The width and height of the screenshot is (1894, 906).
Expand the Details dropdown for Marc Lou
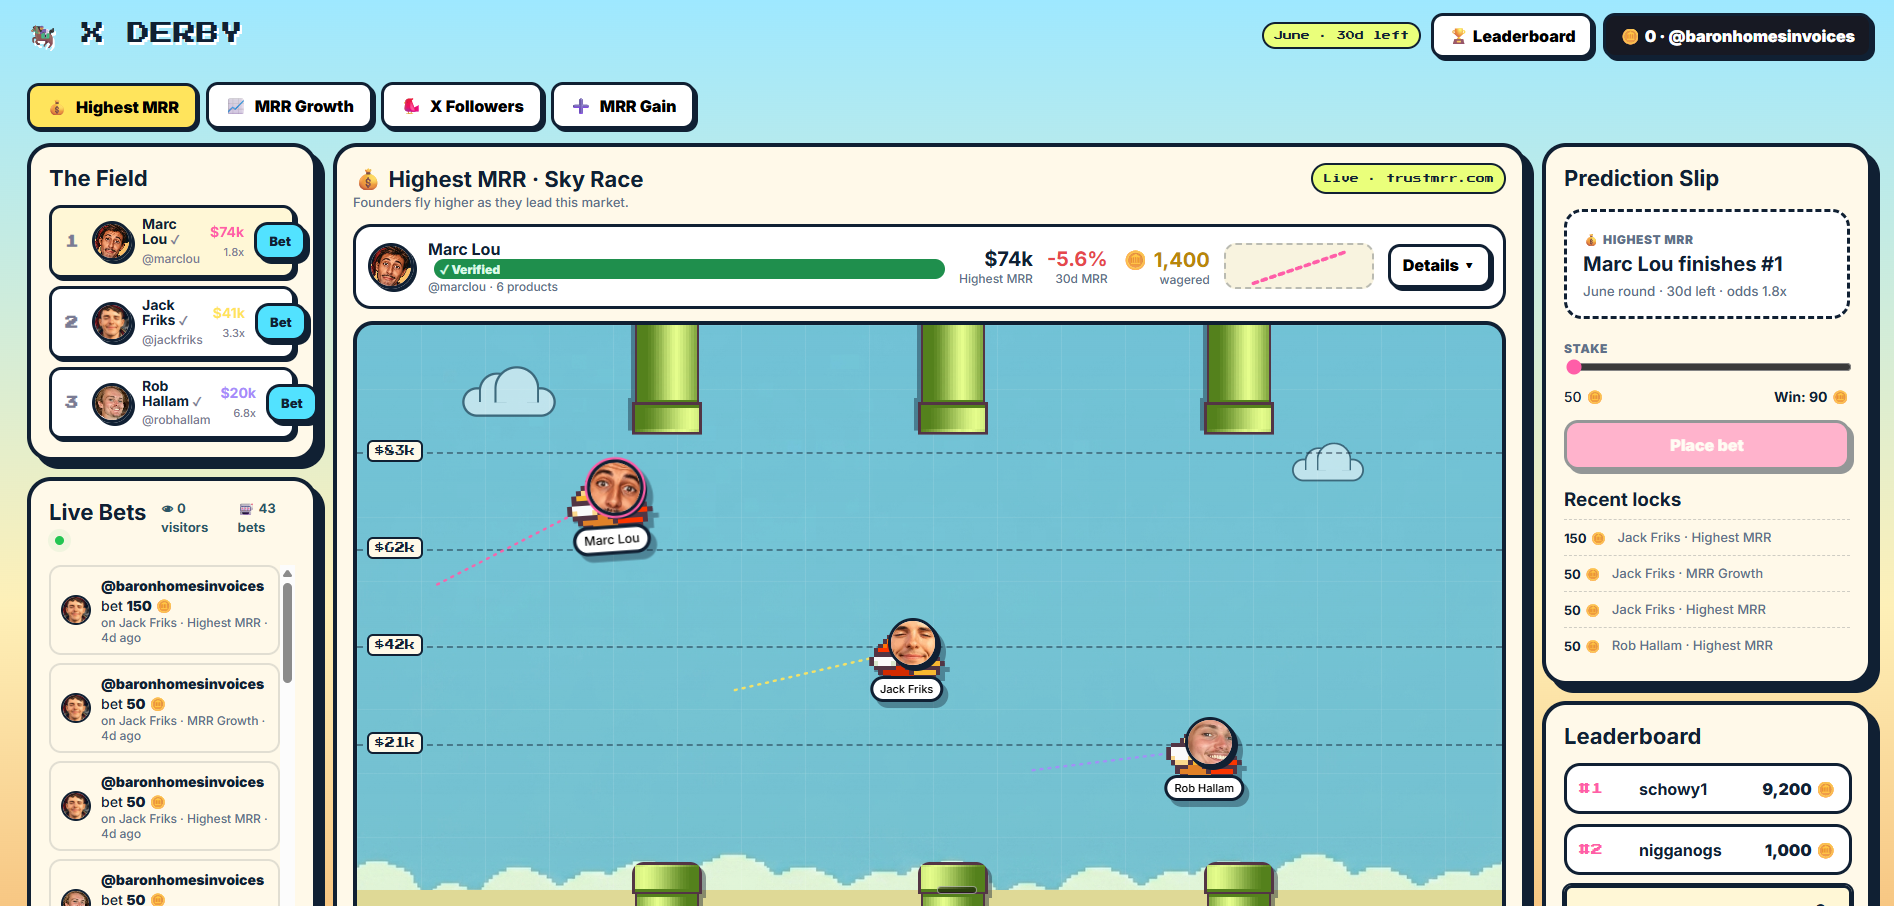coord(1439,266)
